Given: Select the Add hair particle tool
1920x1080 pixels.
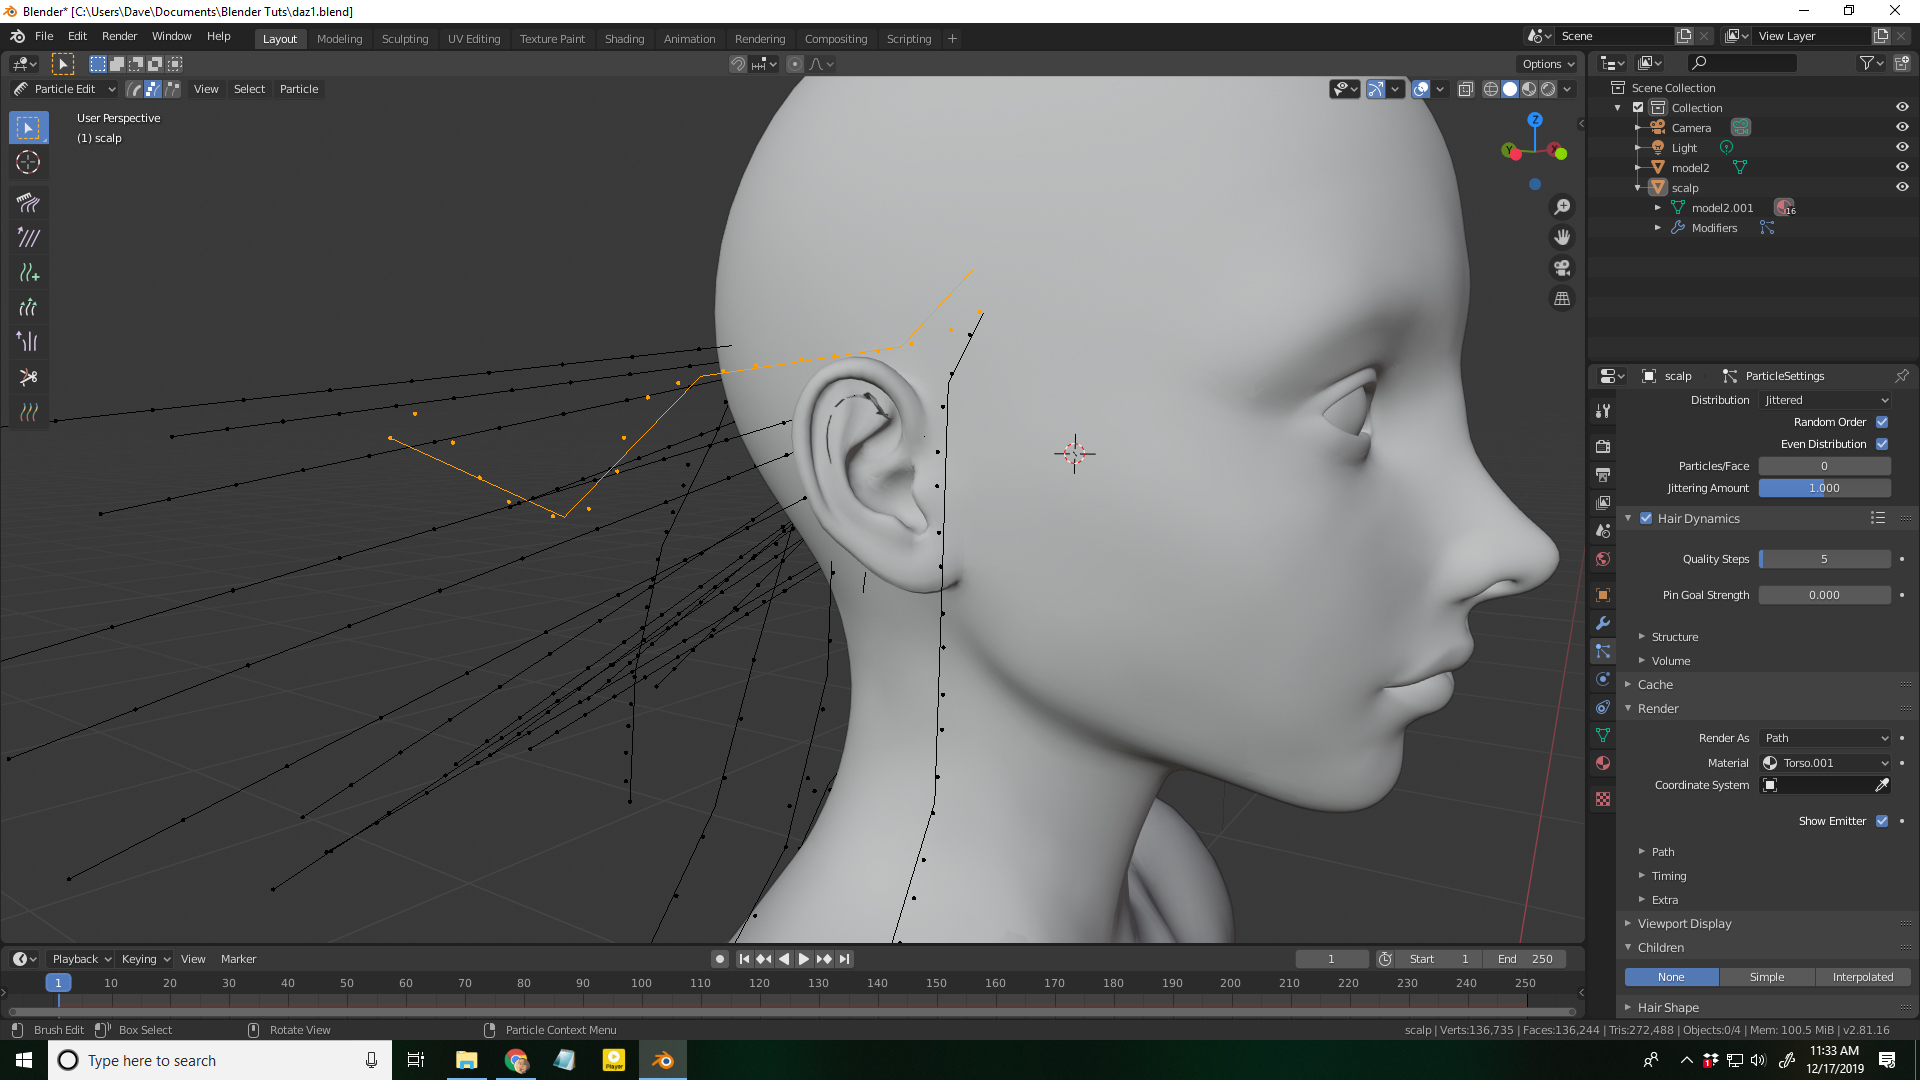Looking at the screenshot, I should click(x=28, y=272).
